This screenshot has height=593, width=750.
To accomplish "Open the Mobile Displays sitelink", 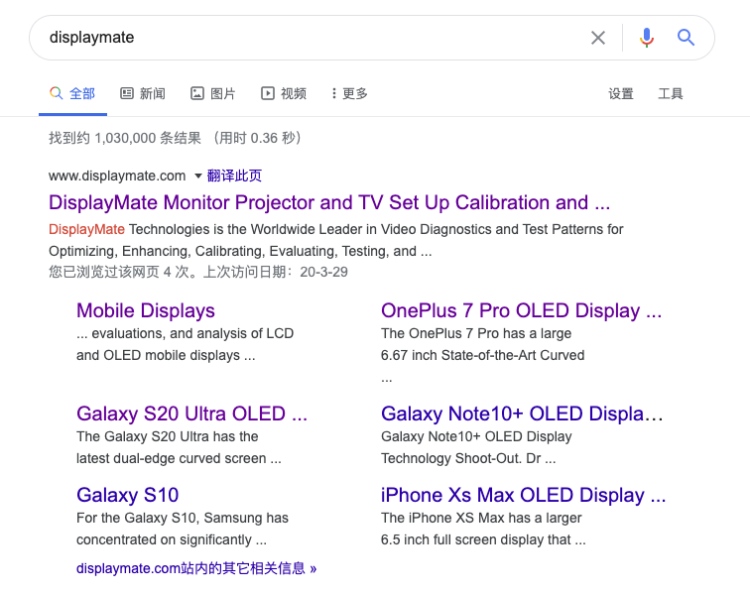I will click(x=146, y=311).
